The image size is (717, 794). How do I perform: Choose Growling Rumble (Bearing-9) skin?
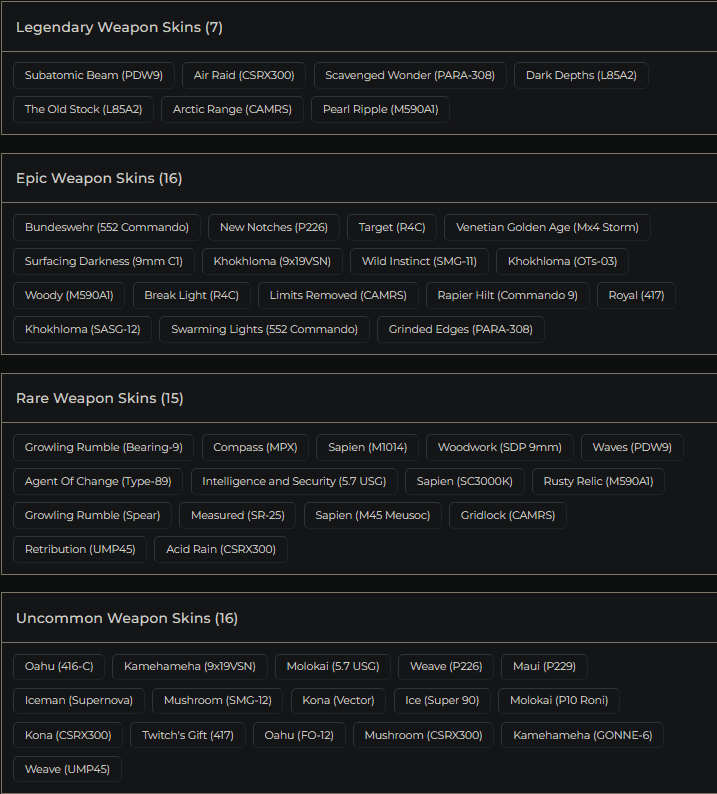click(104, 447)
